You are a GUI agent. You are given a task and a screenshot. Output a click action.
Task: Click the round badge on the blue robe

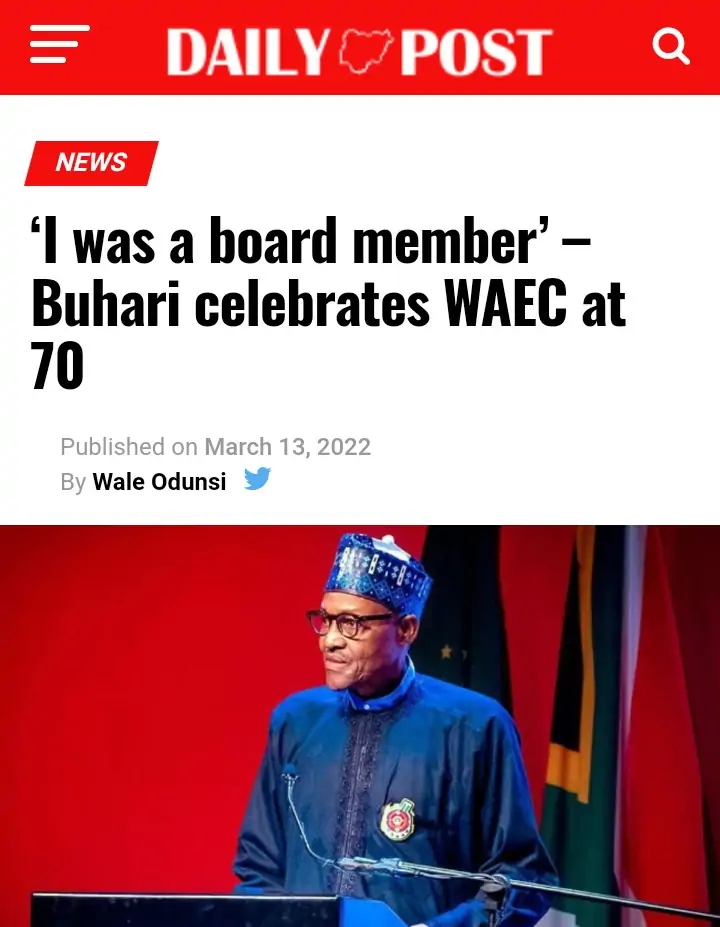coord(397,820)
